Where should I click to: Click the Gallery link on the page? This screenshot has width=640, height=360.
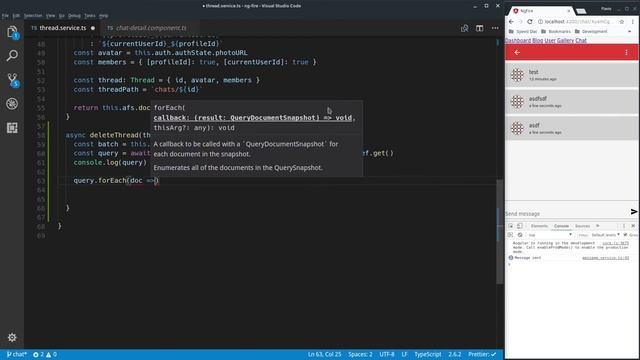(x=565, y=40)
